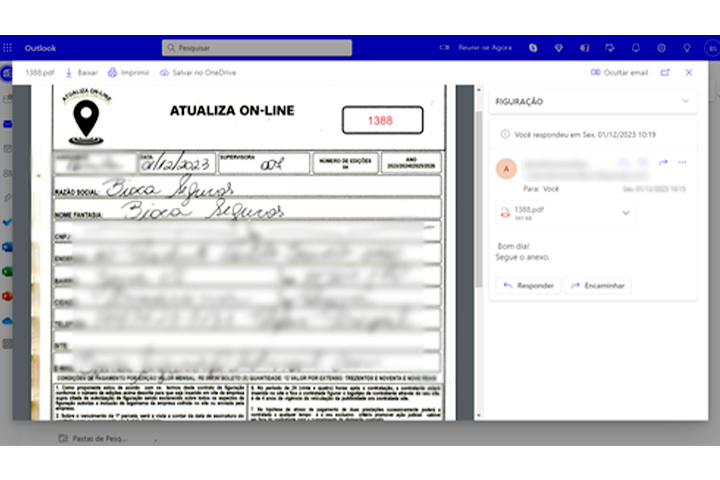This screenshot has height=480, width=720.
Task: Open more actions ellipsis on message
Action: pos(682,162)
